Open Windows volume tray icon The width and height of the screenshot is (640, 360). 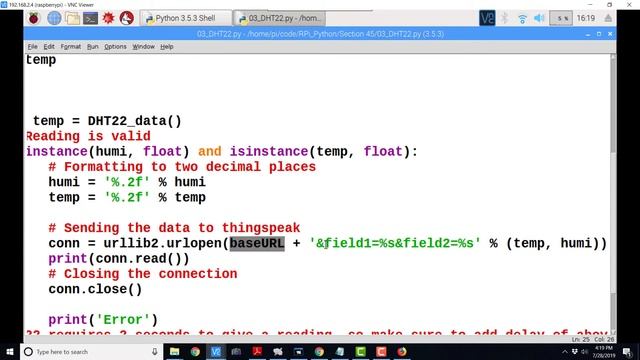[x=585, y=352]
